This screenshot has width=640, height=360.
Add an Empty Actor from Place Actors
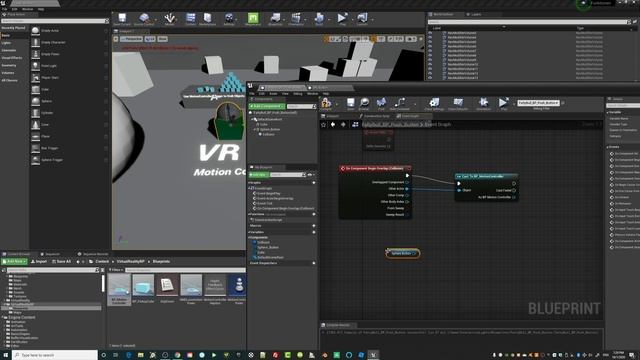[x=69, y=31]
